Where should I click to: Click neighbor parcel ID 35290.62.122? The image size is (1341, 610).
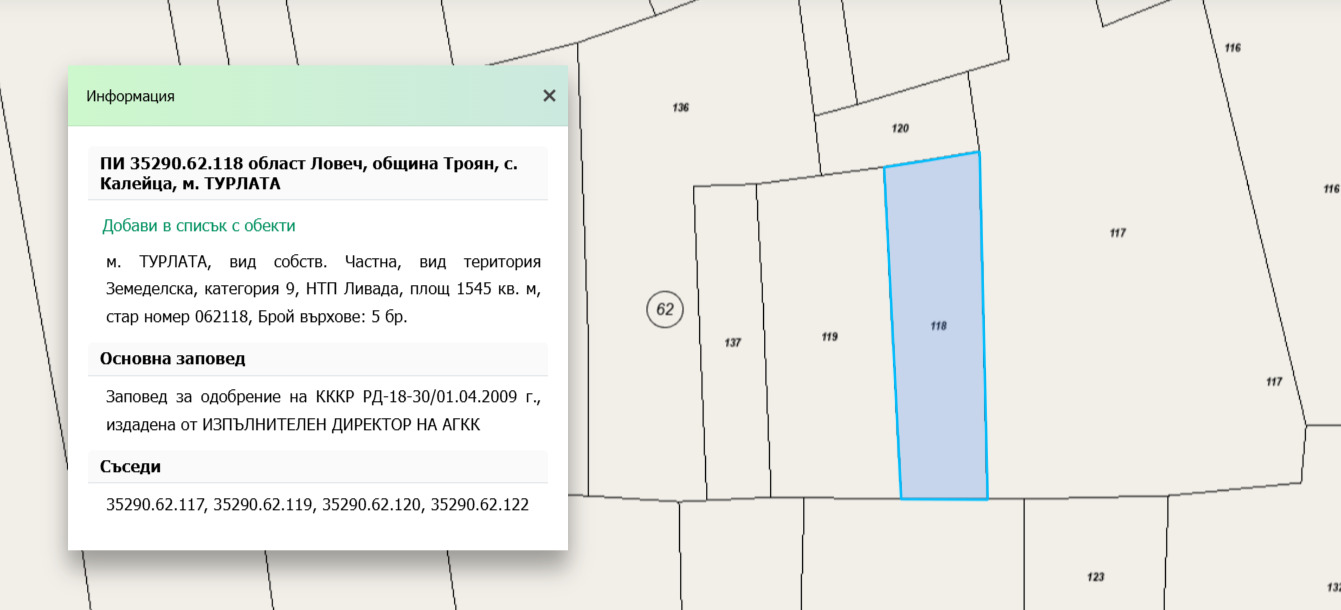pyautogui.click(x=479, y=505)
